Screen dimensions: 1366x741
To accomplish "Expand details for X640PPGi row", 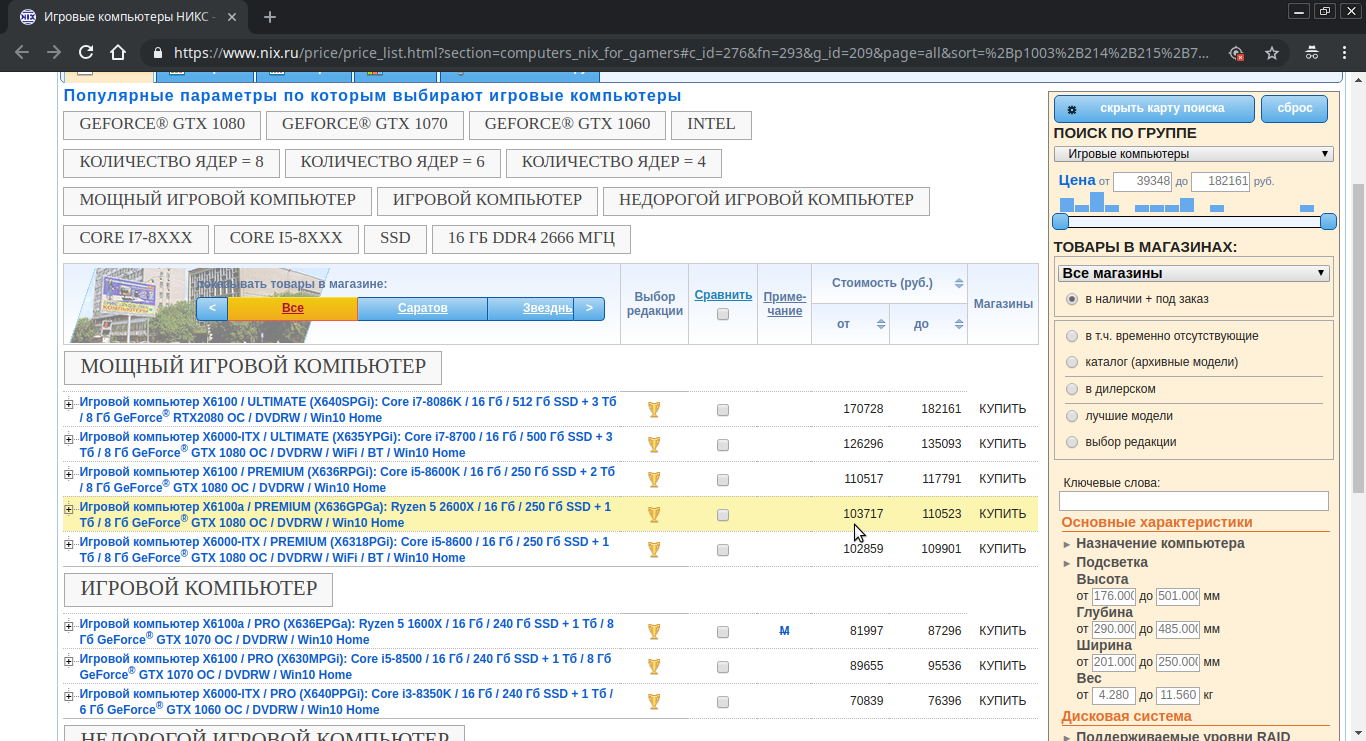I will pos(69,696).
